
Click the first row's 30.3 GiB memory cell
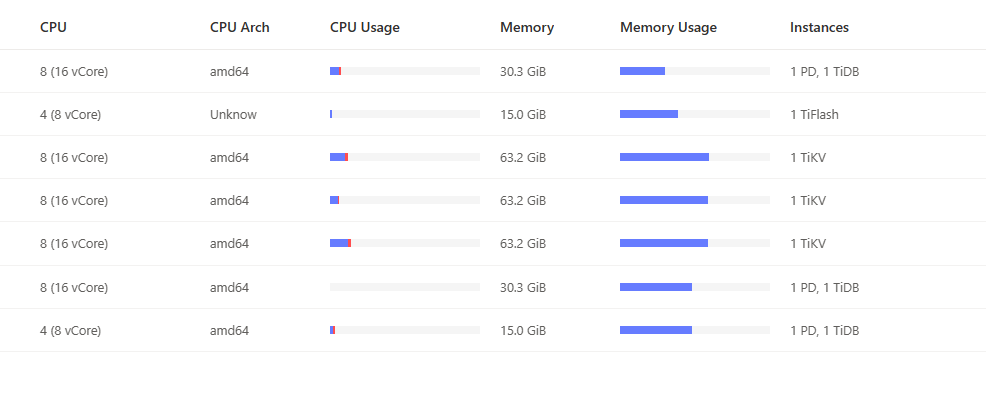point(522,71)
